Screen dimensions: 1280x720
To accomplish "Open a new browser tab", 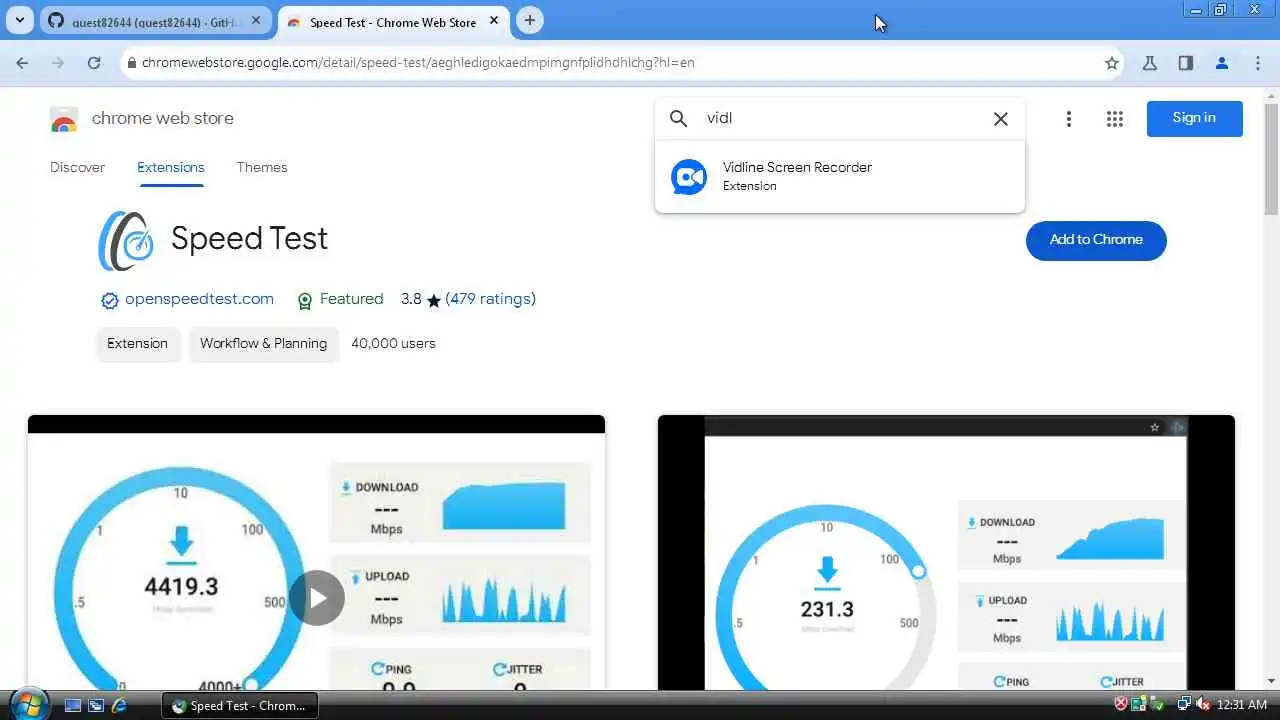I will coord(530,20).
